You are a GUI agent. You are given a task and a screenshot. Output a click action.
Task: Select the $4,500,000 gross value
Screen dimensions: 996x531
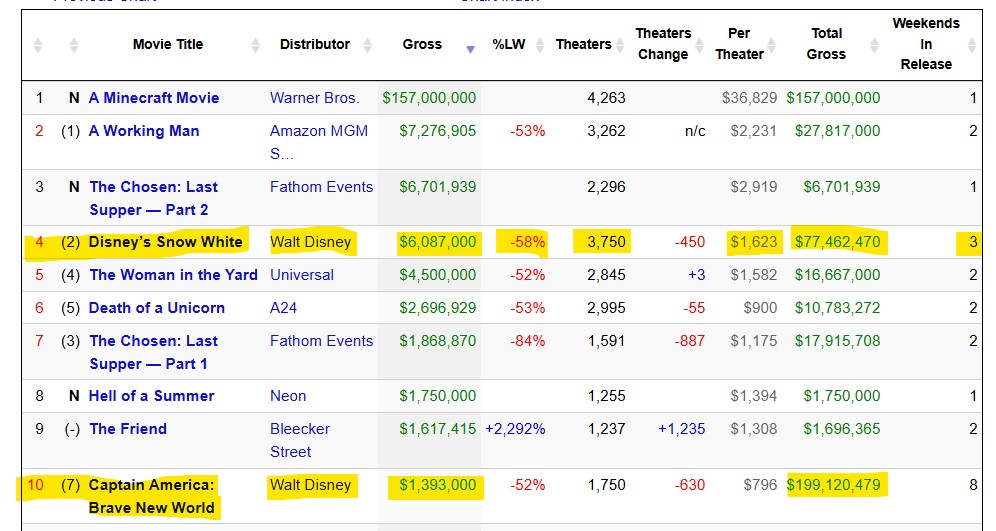point(438,275)
